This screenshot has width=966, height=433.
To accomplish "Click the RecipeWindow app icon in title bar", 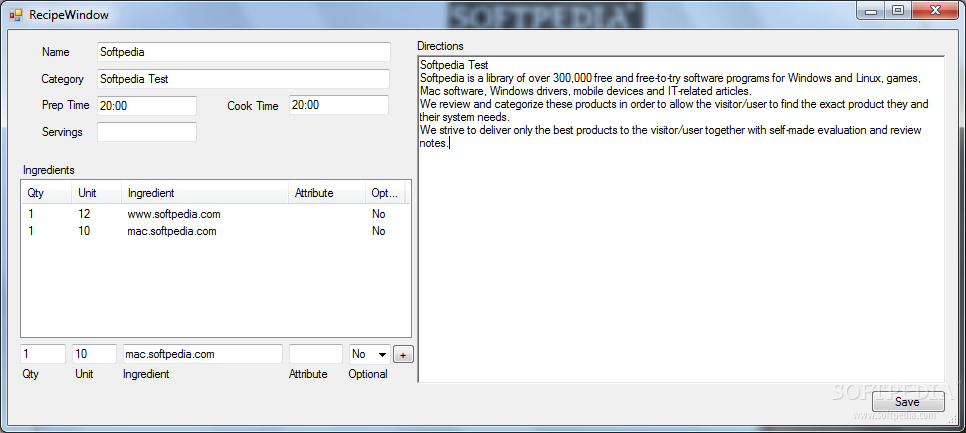I will 15,13.
